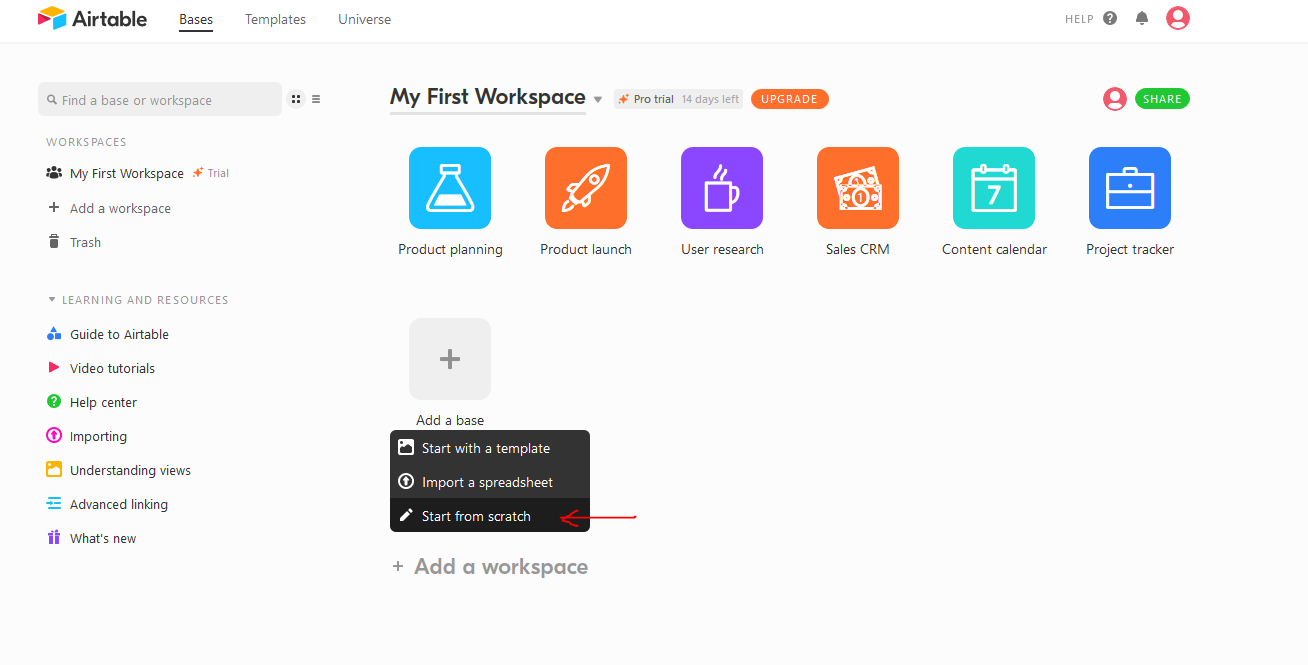The image size is (1308, 665).
Task: Click the Video tutorials play icon
Action: pos(54,368)
